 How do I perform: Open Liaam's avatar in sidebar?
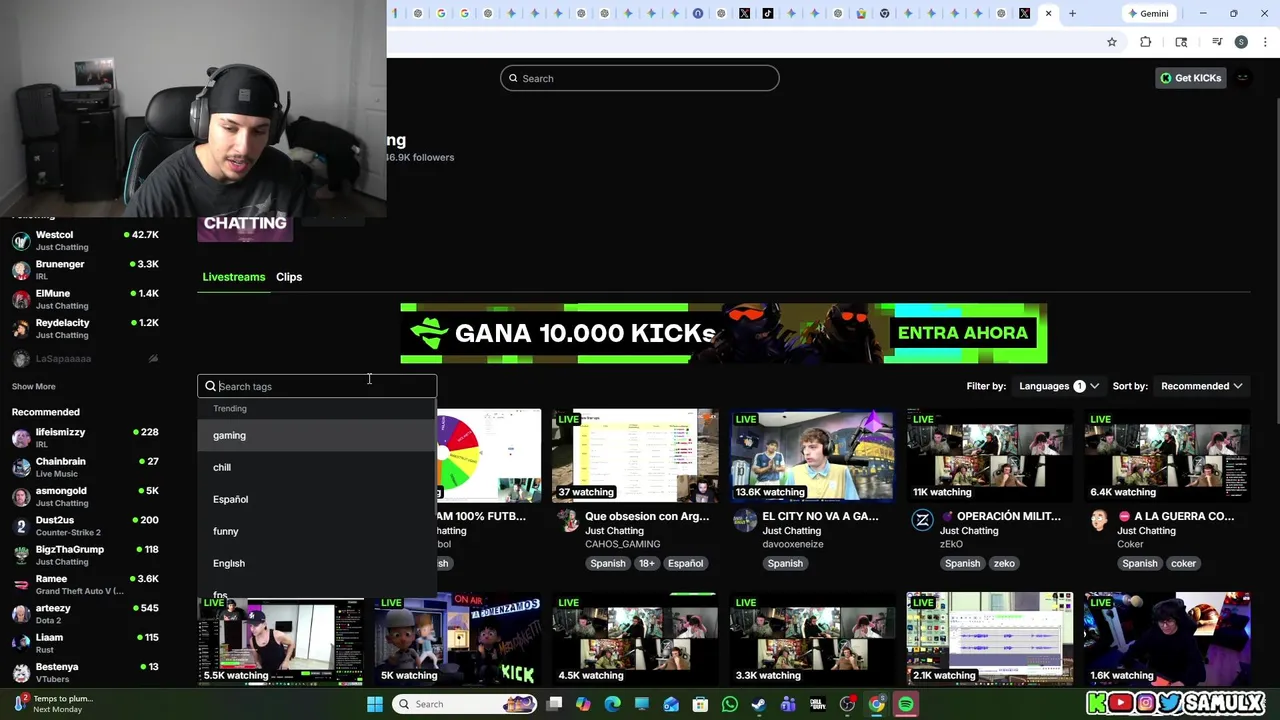(x=20, y=643)
